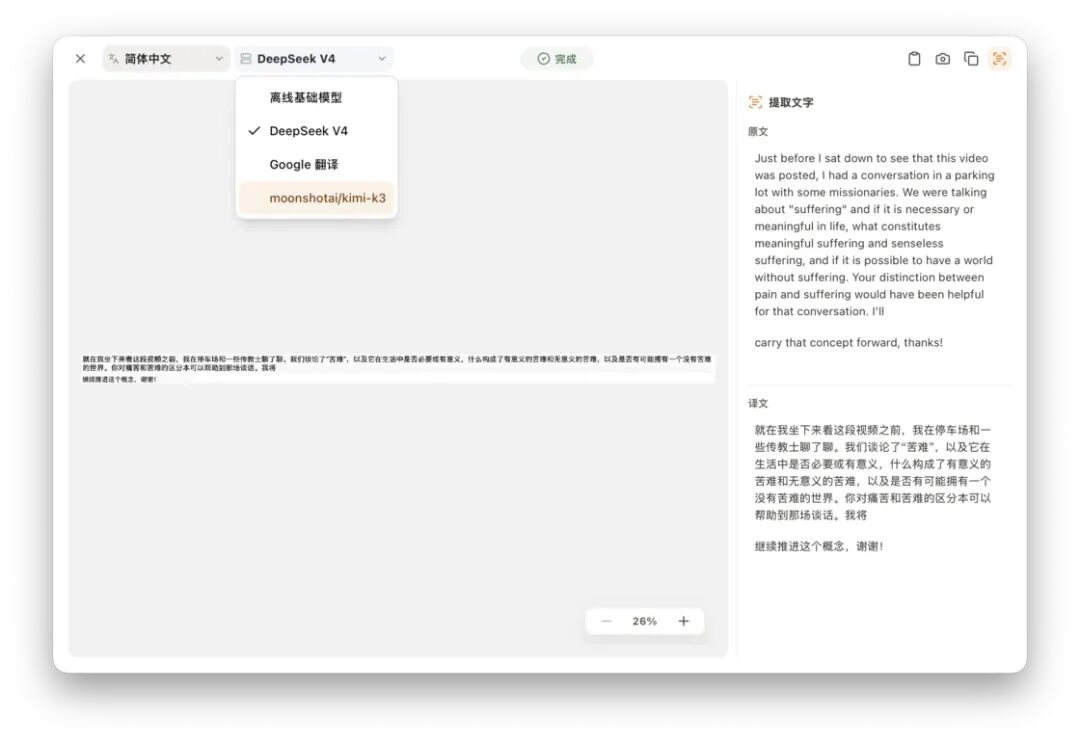Click the copy icon in the toolbar
This screenshot has width=1080, height=743.
coord(971,59)
